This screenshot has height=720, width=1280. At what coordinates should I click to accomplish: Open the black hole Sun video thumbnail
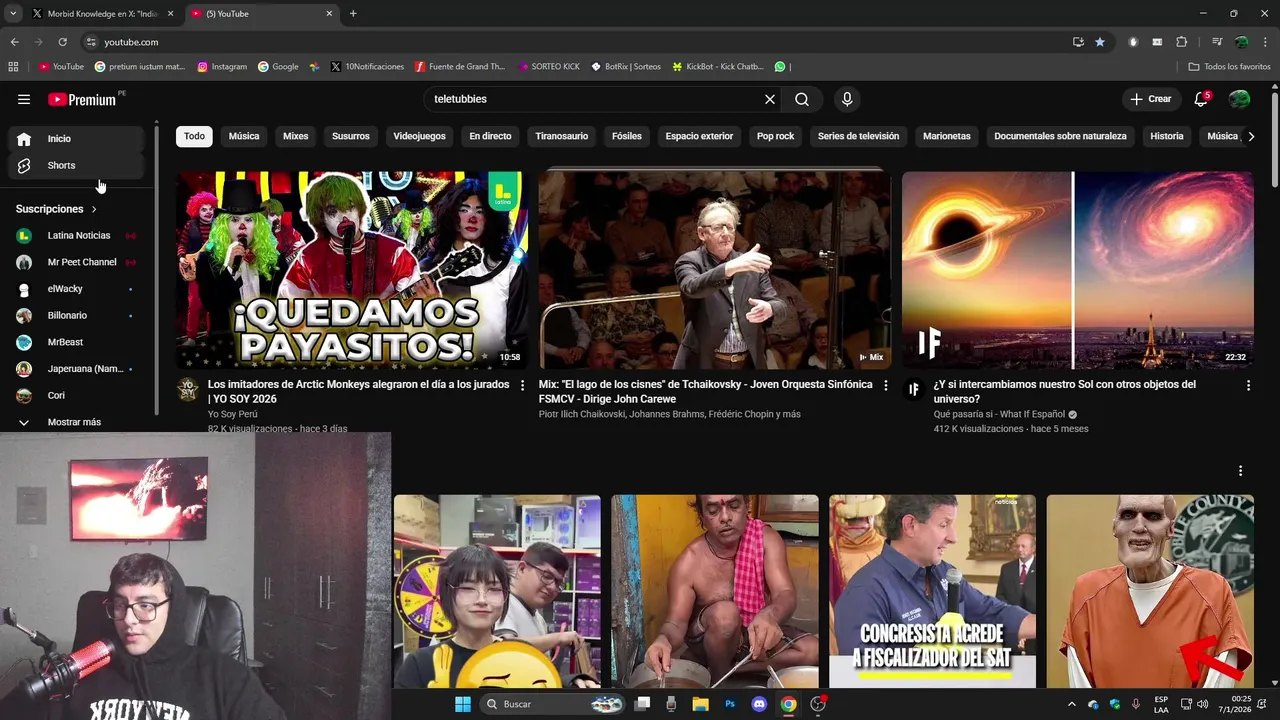tap(1078, 270)
